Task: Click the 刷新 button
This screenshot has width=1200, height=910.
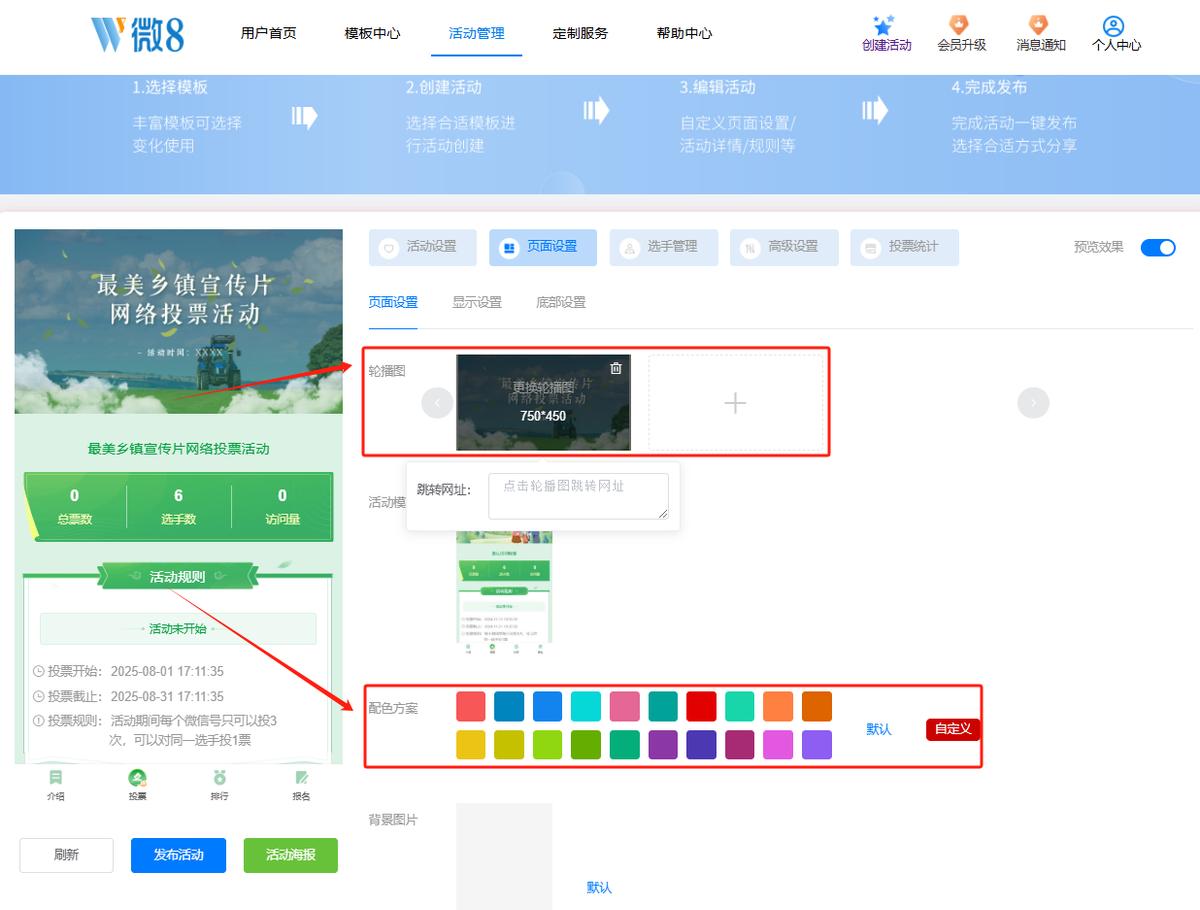Action: (x=67, y=855)
